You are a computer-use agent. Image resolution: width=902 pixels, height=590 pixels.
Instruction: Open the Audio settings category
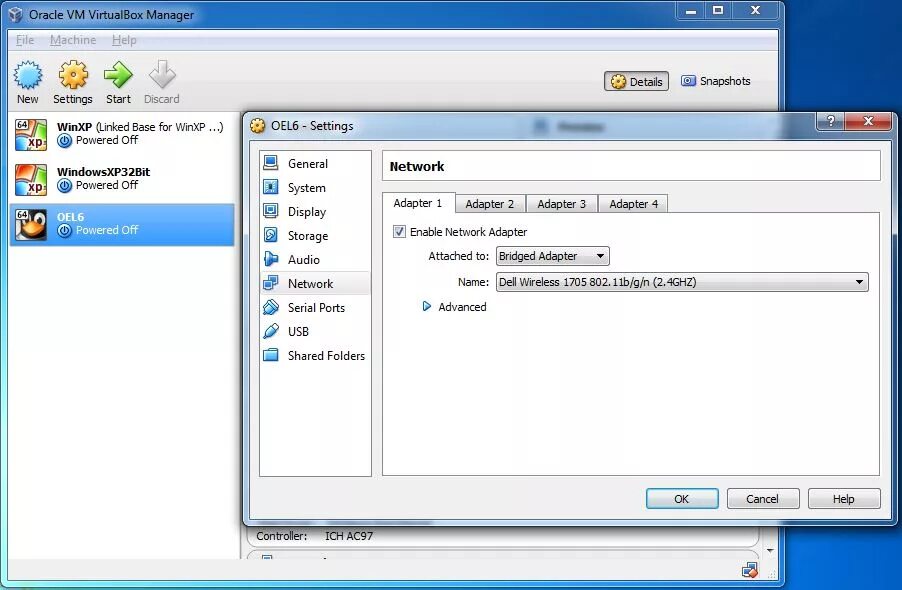pos(315,259)
